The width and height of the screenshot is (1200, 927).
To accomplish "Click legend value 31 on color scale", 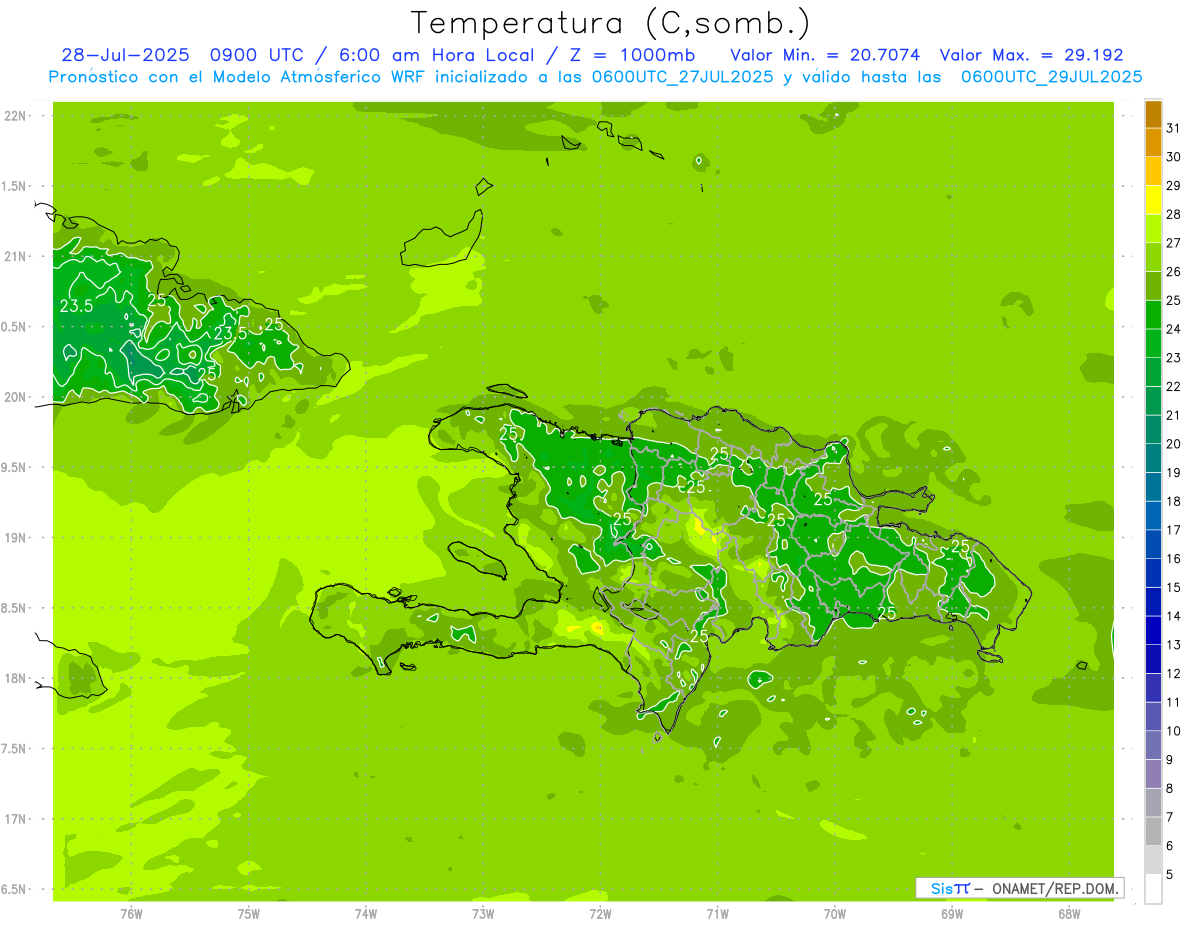I will pyautogui.click(x=1174, y=128).
